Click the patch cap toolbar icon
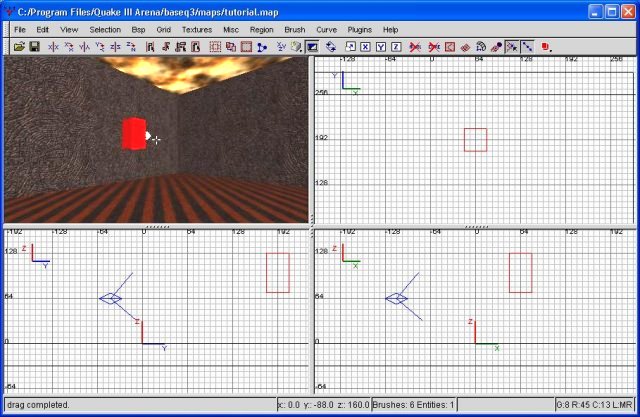Screen dimensions: 640x417 click(465, 47)
